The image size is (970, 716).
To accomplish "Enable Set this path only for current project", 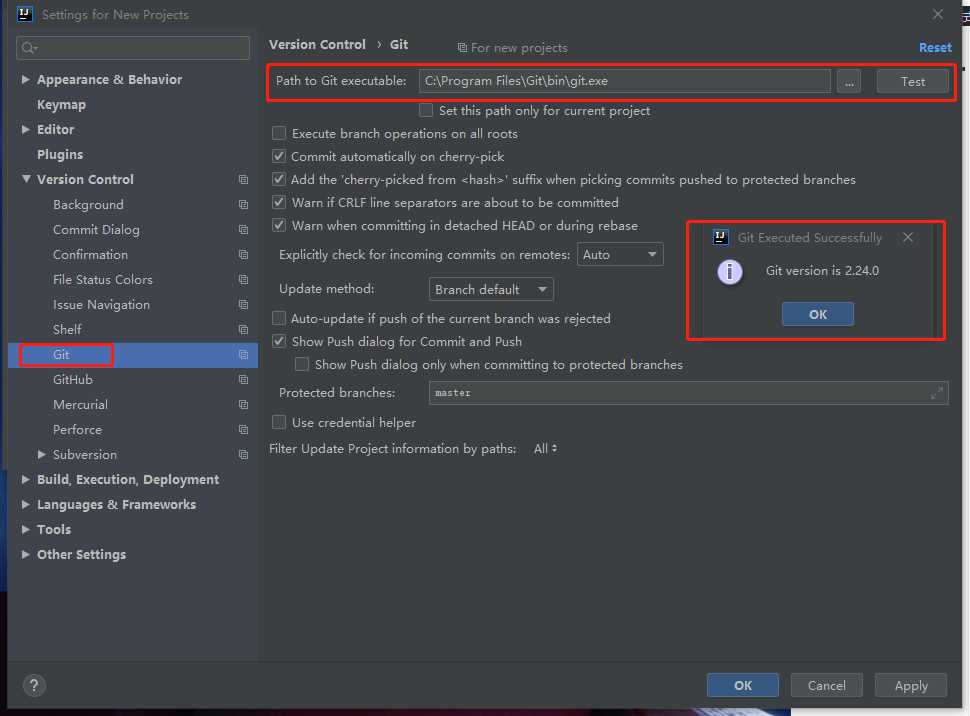I will pos(426,110).
